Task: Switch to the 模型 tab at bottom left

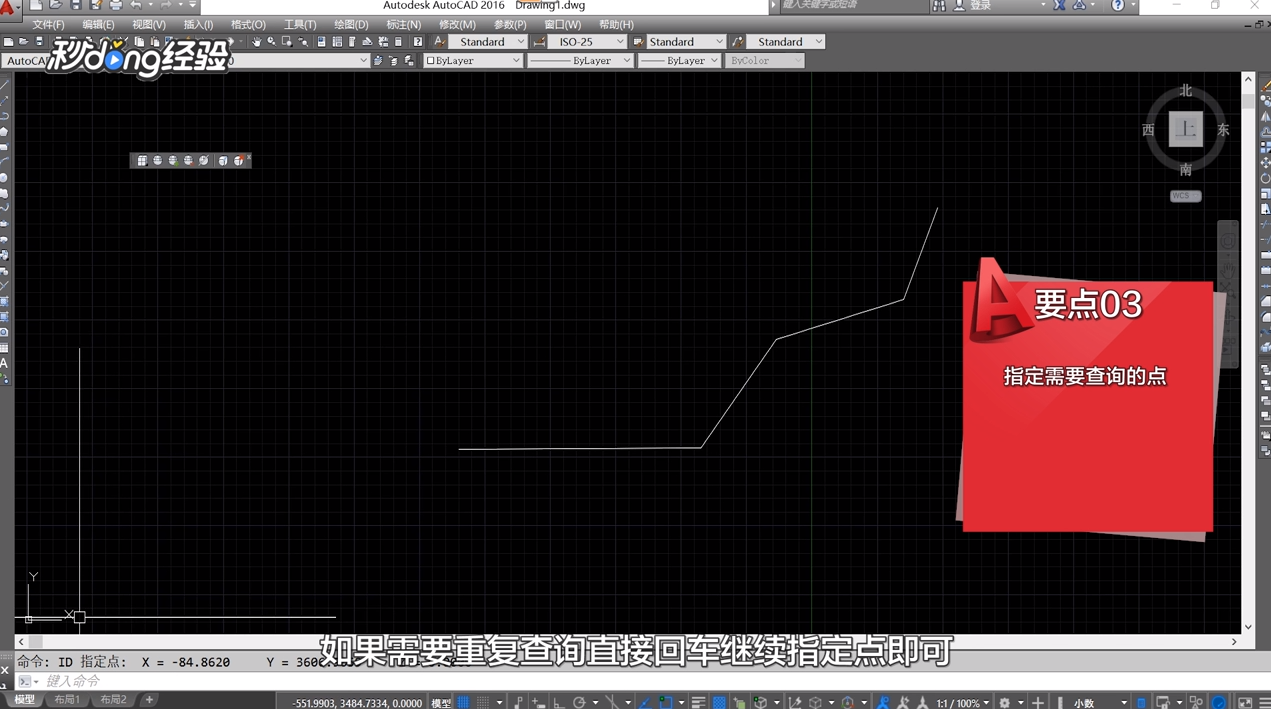Action: [24, 700]
